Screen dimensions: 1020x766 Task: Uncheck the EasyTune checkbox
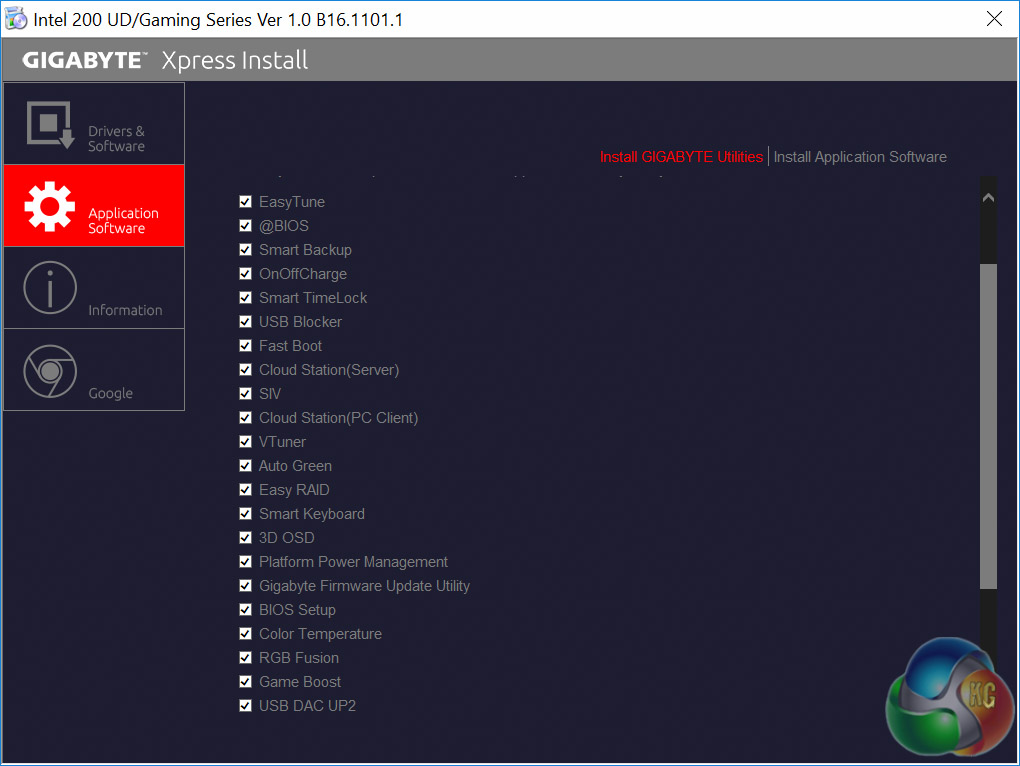(245, 202)
